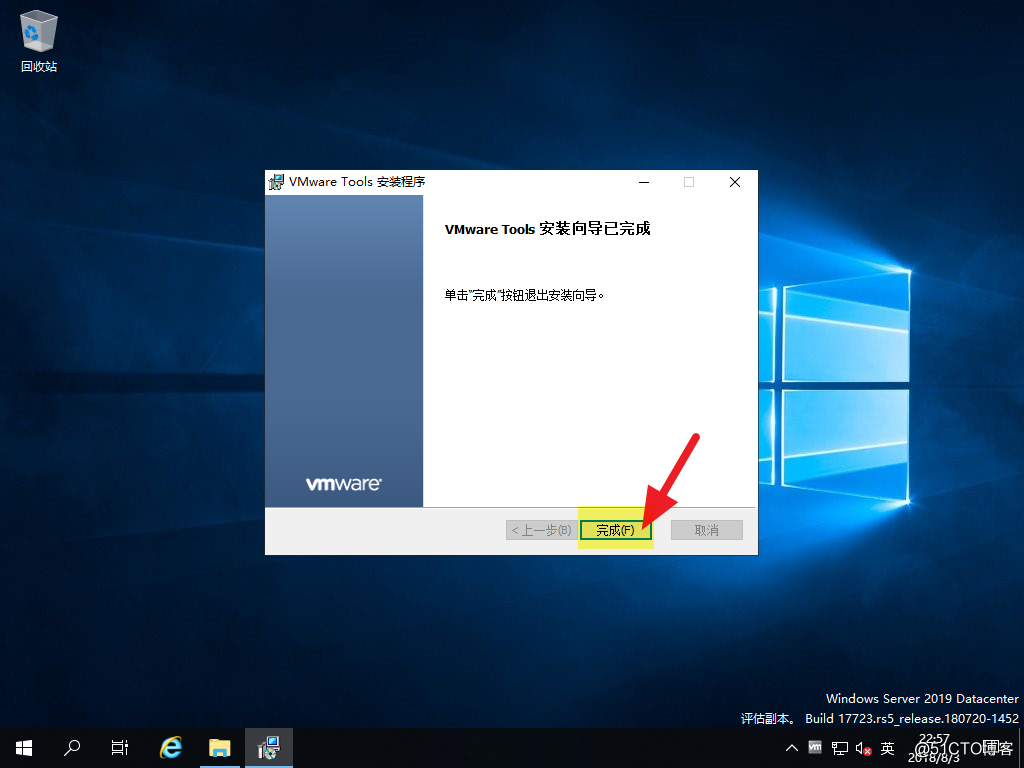Click installer title bar icon
The width and height of the screenshot is (1024, 768).
point(277,182)
